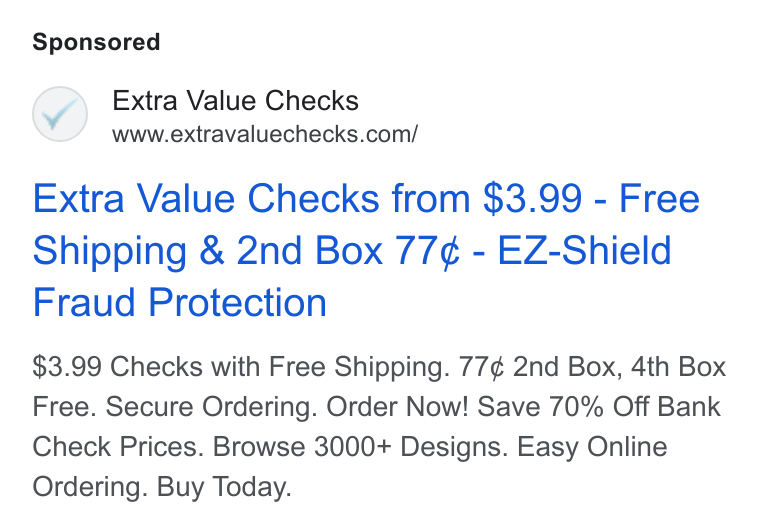
Task: Click the 'Fraud Protection' headline line
Action: (179, 303)
